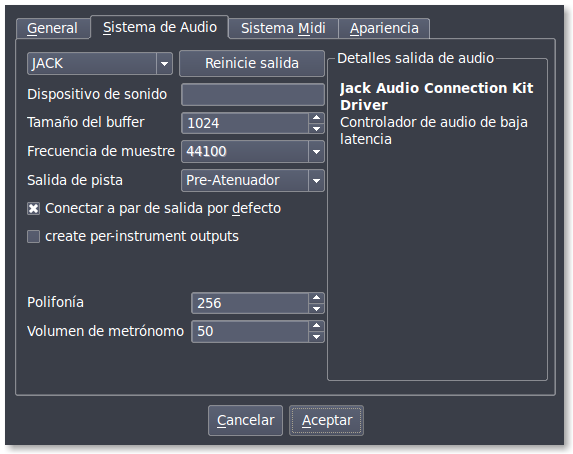Switch to the General tab
The width and height of the screenshot is (573, 454).
click(53, 29)
